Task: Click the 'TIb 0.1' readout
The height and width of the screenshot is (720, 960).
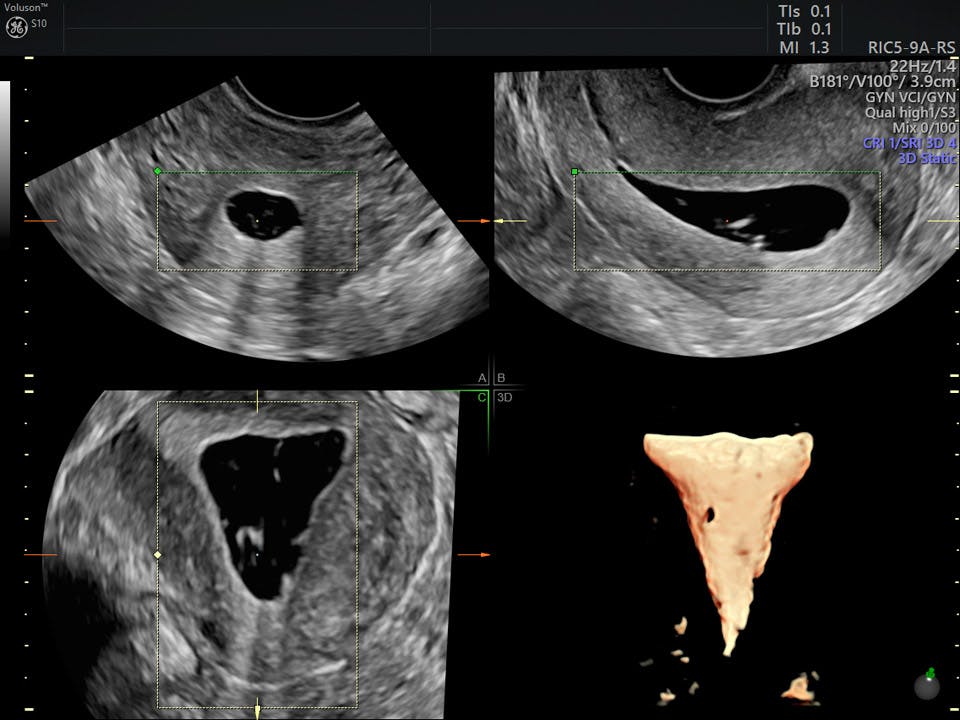Action: (804, 29)
